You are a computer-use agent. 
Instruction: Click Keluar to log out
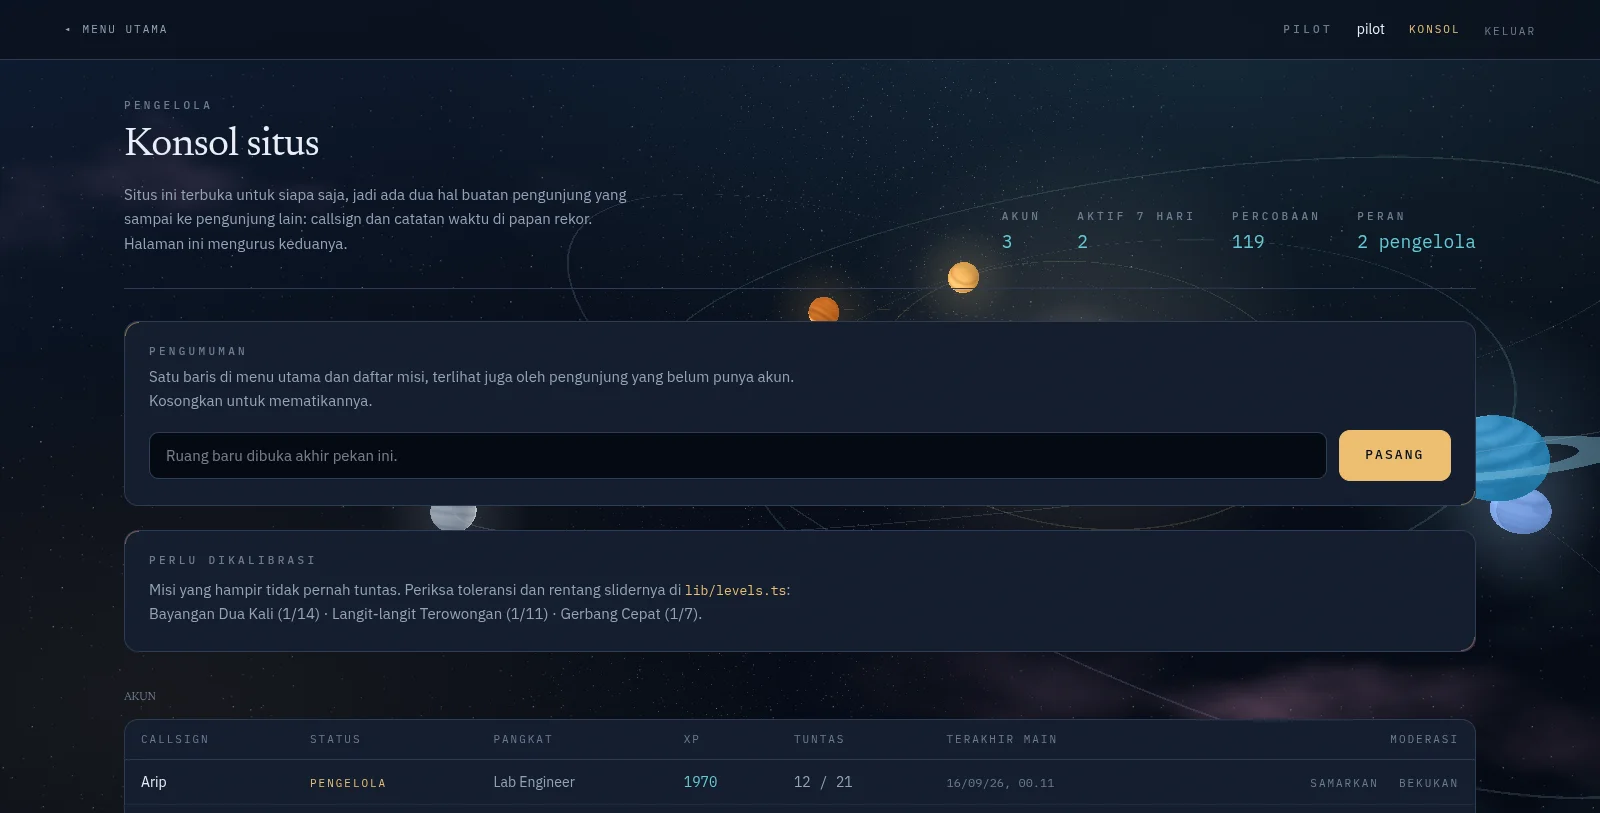(x=1509, y=31)
